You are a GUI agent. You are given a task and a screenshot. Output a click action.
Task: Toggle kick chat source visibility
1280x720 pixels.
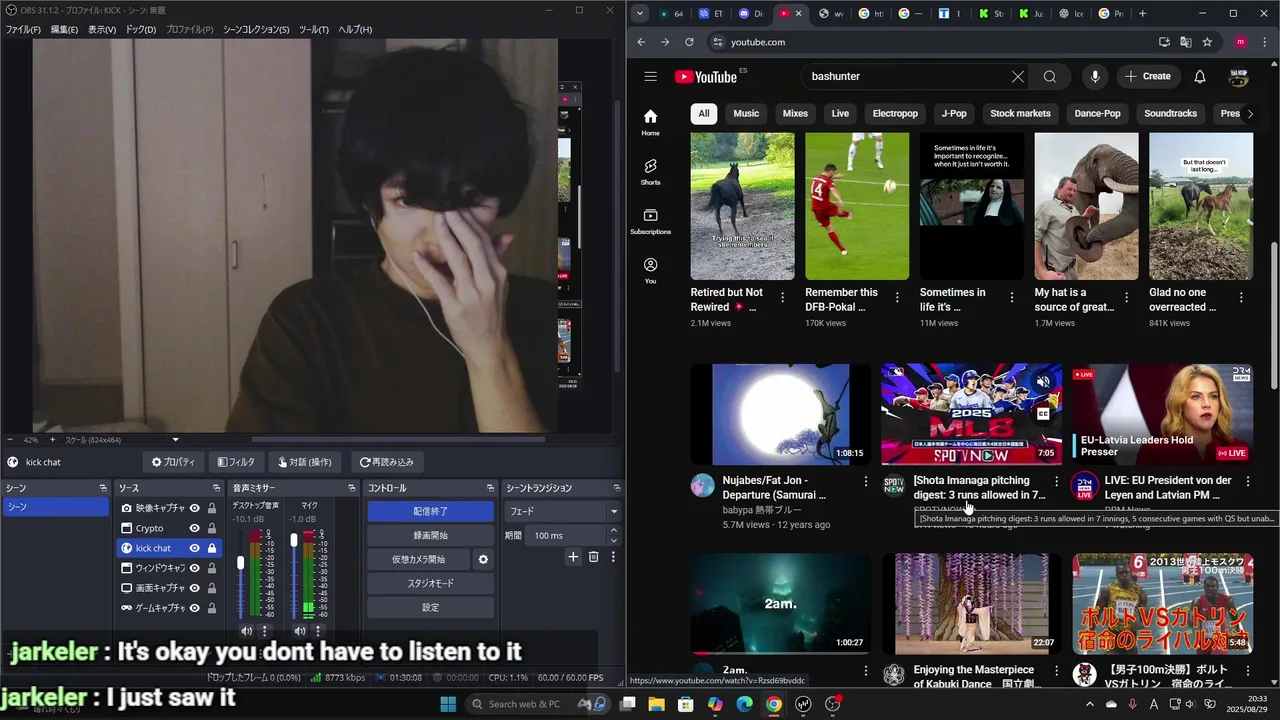coord(195,548)
